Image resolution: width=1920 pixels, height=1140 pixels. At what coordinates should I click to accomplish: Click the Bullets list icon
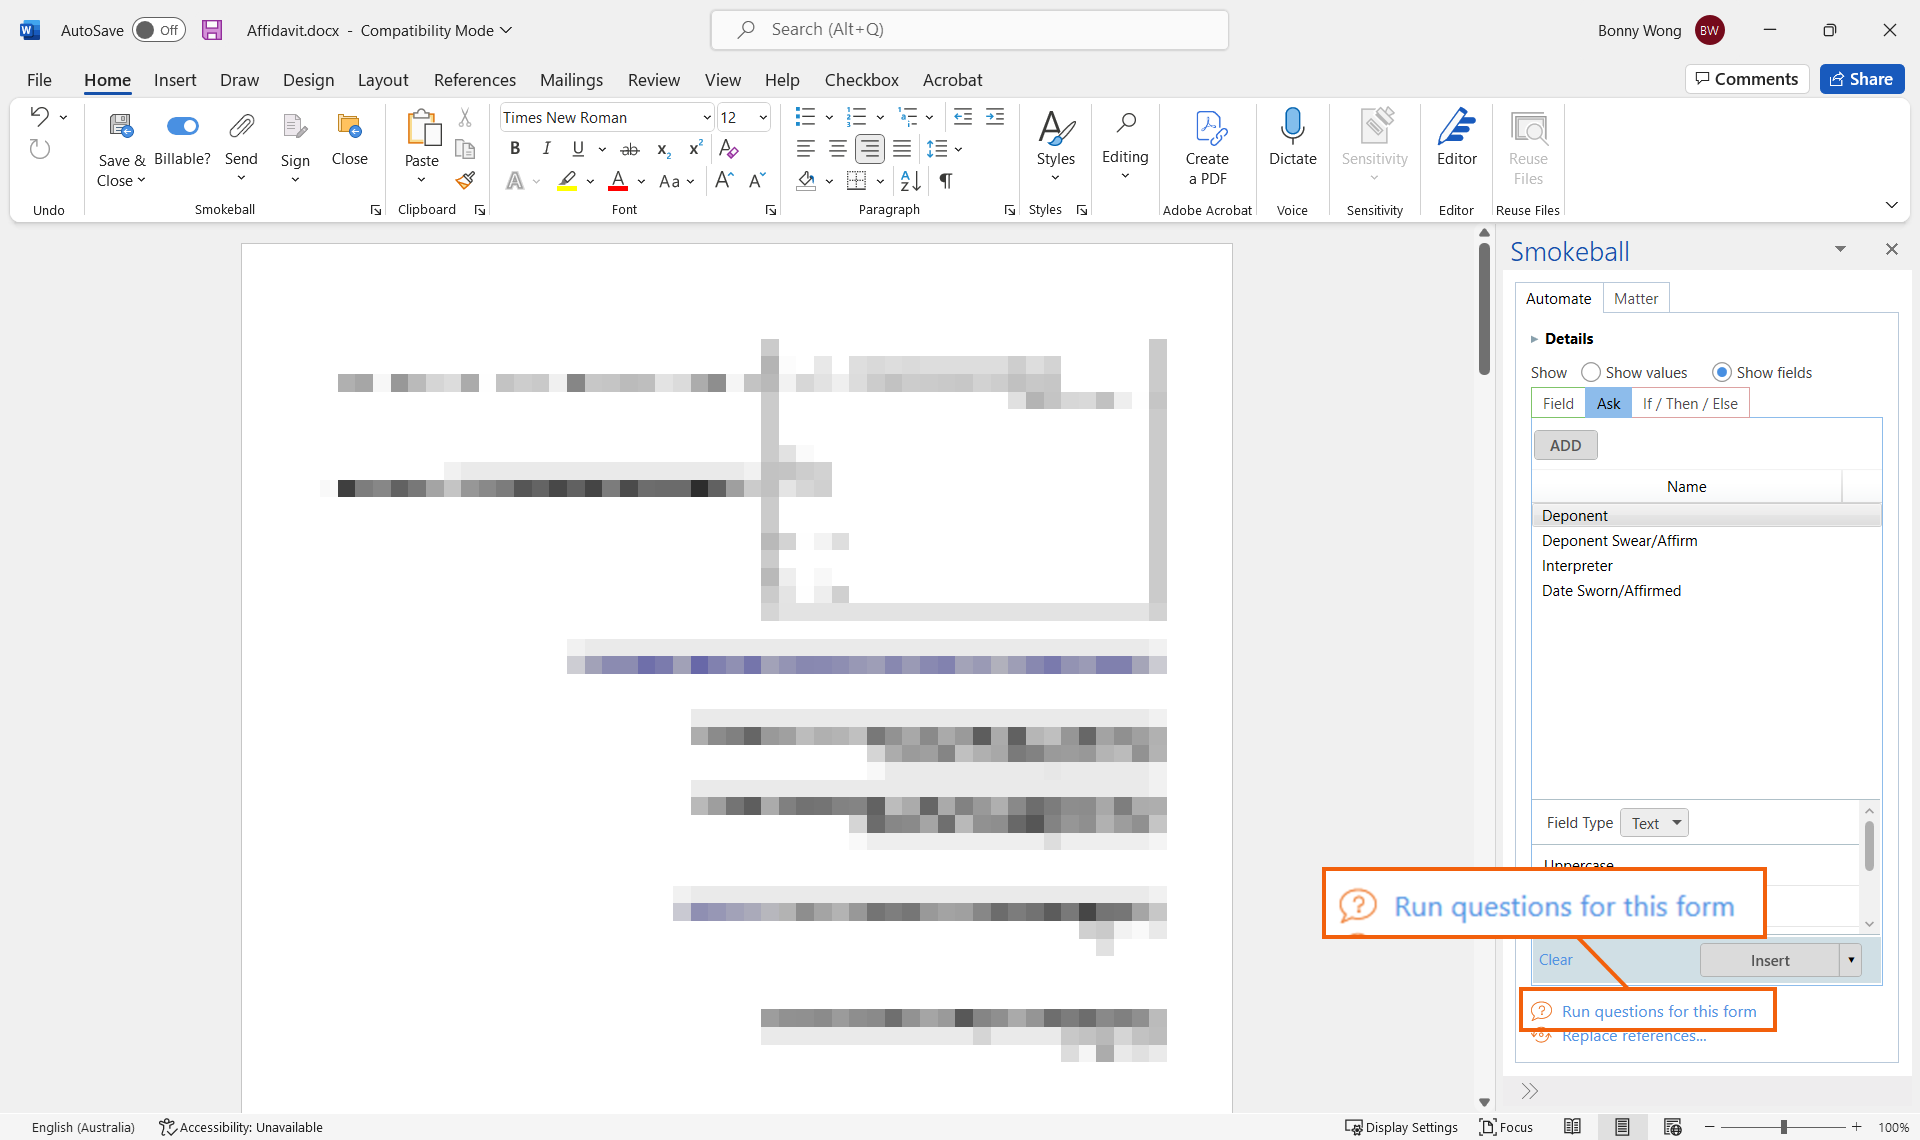click(805, 117)
